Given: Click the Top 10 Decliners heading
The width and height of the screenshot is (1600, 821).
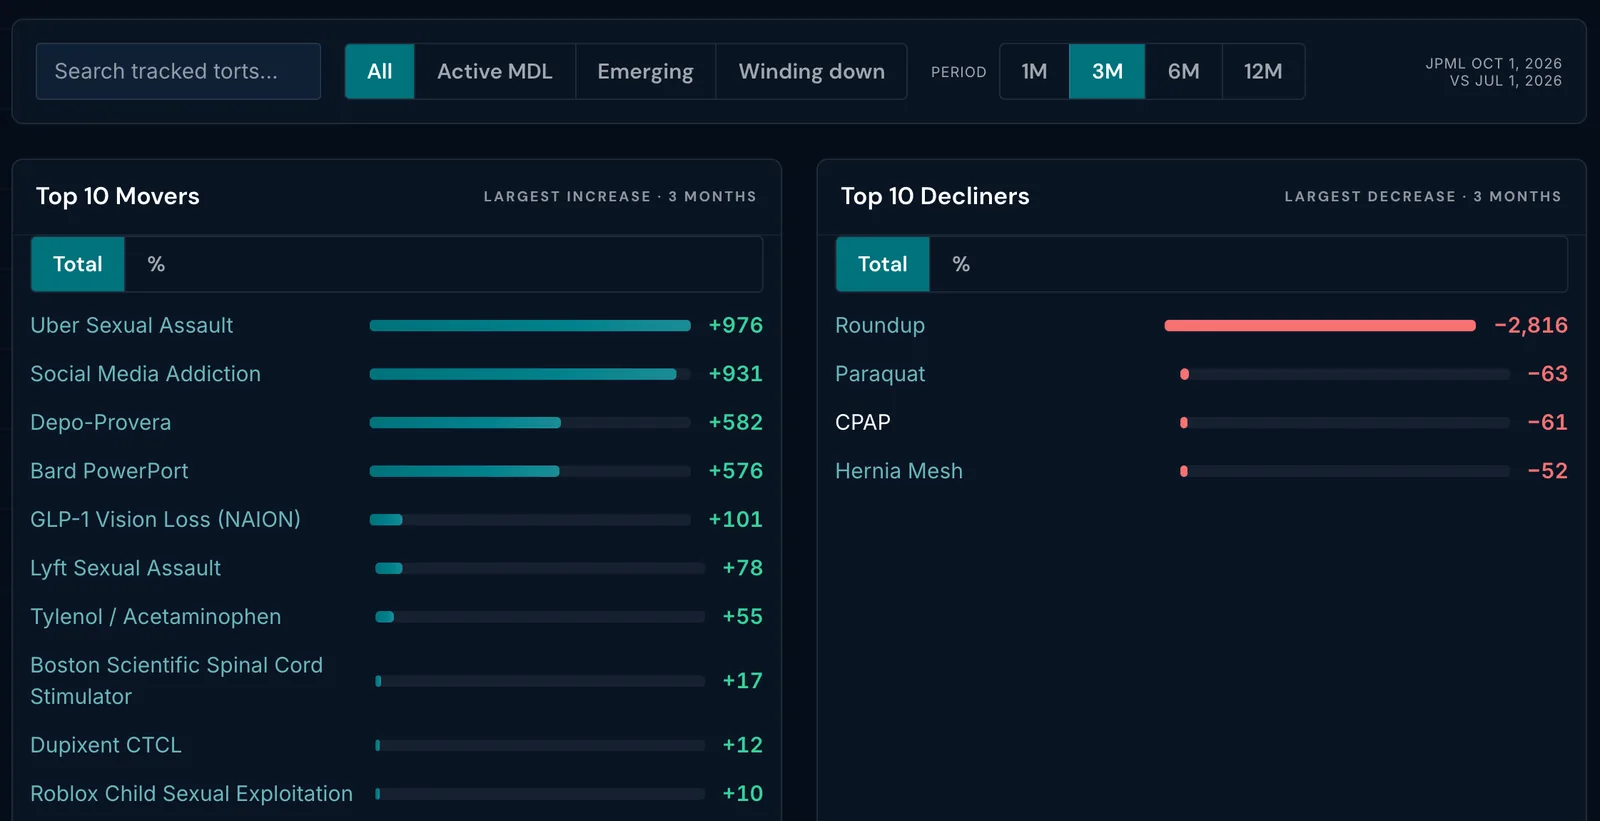Looking at the screenshot, I should [935, 196].
